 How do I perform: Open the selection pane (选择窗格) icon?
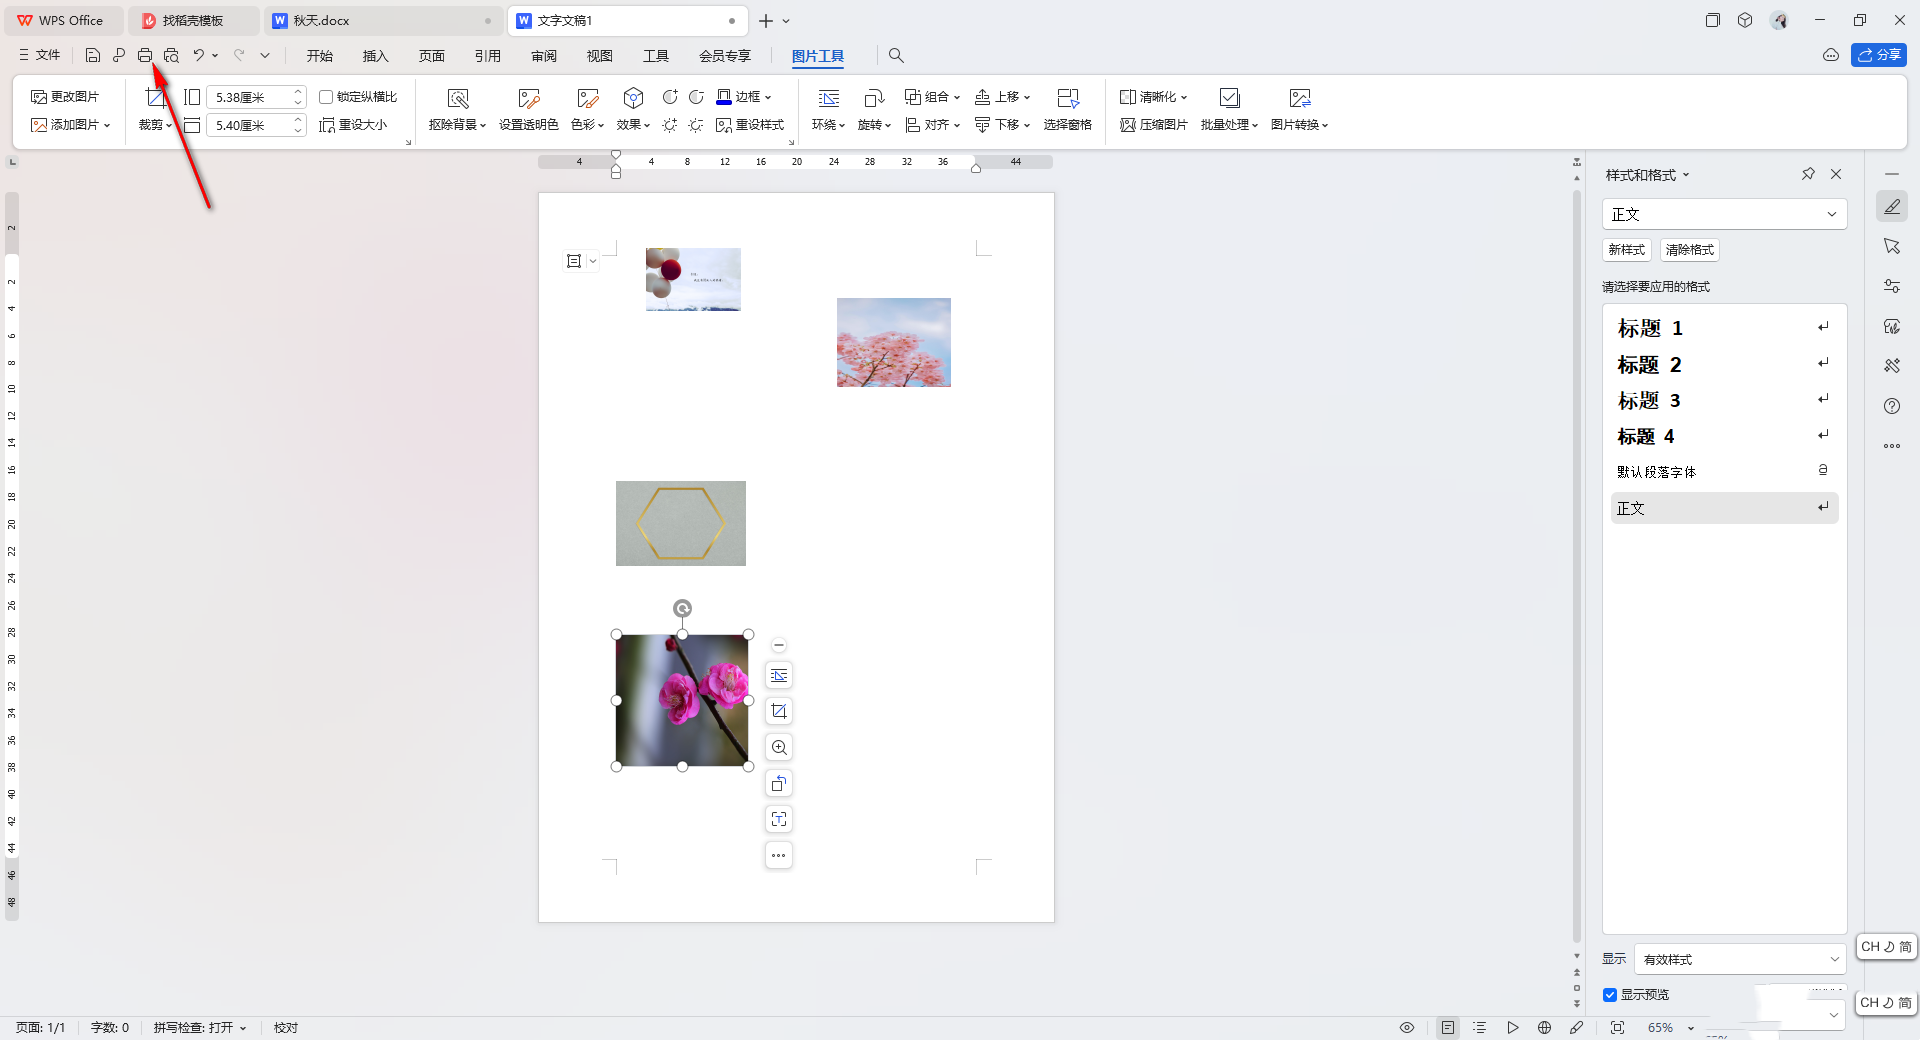click(1068, 98)
